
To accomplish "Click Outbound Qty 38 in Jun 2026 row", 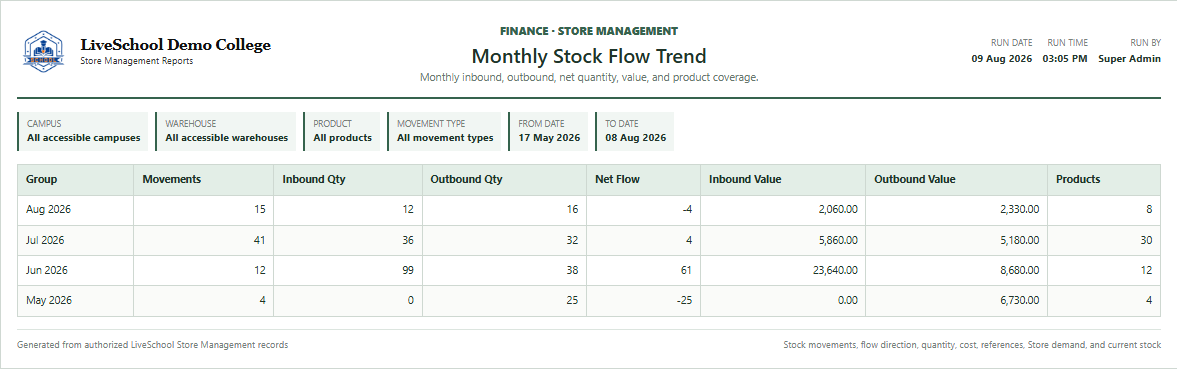I will [504, 271].
